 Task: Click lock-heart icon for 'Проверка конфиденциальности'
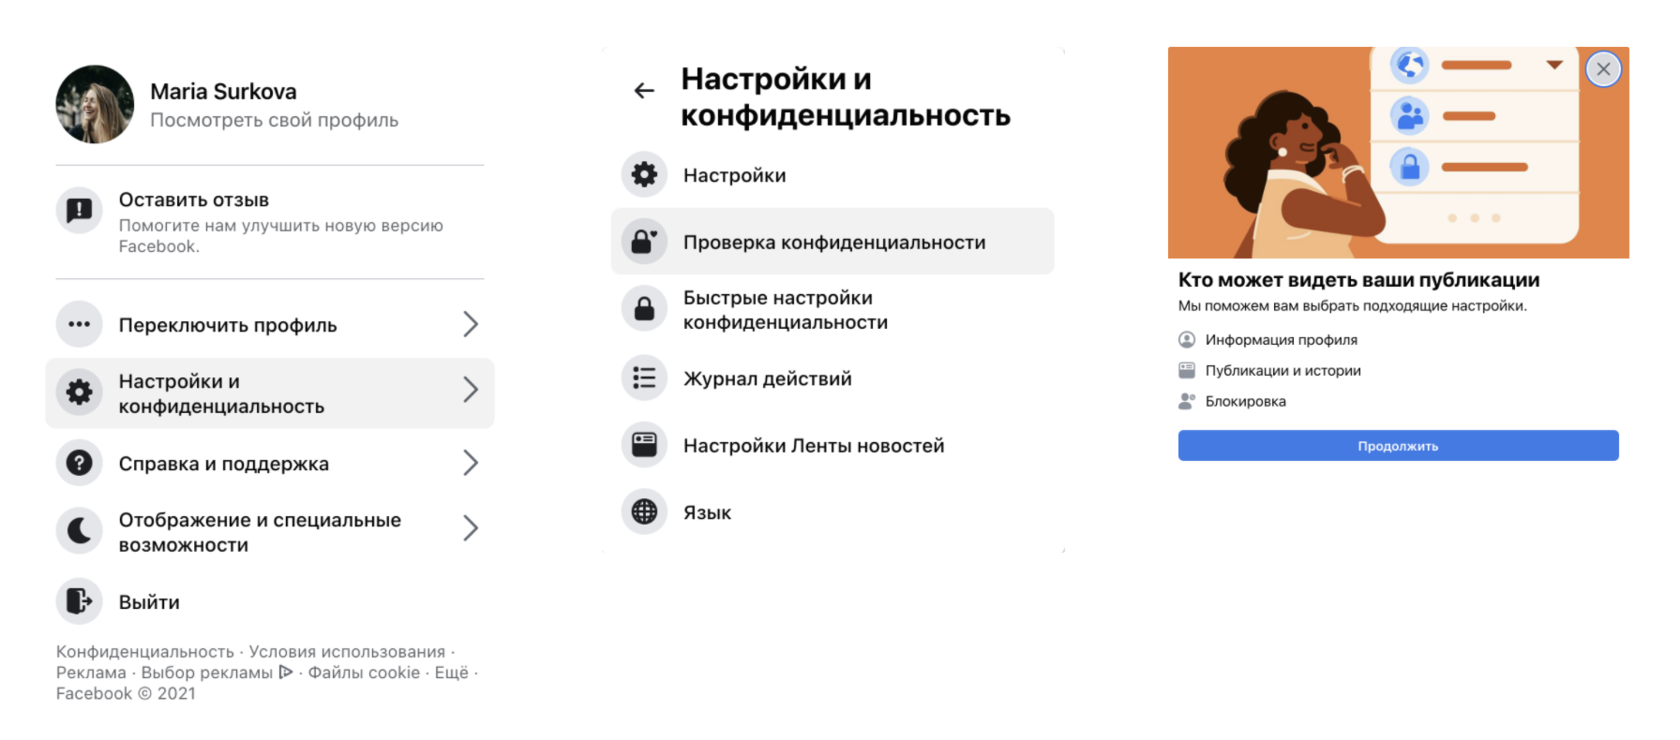pos(644,242)
